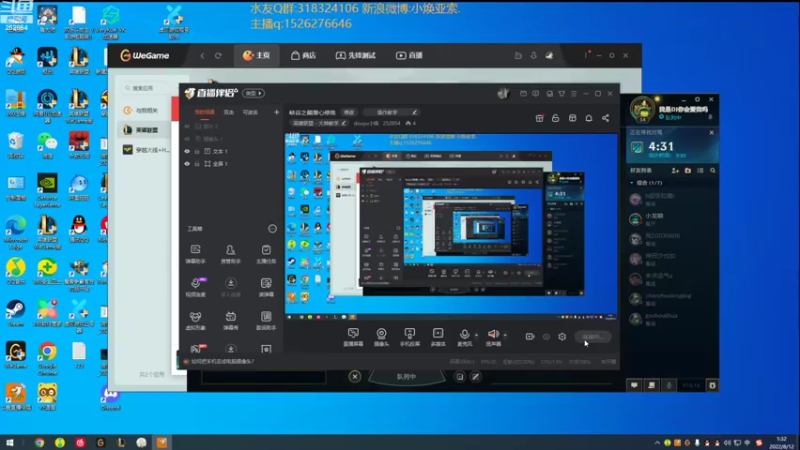800x450 pixels.
Task: Click add folder icon in League friends list
Action: point(688,170)
